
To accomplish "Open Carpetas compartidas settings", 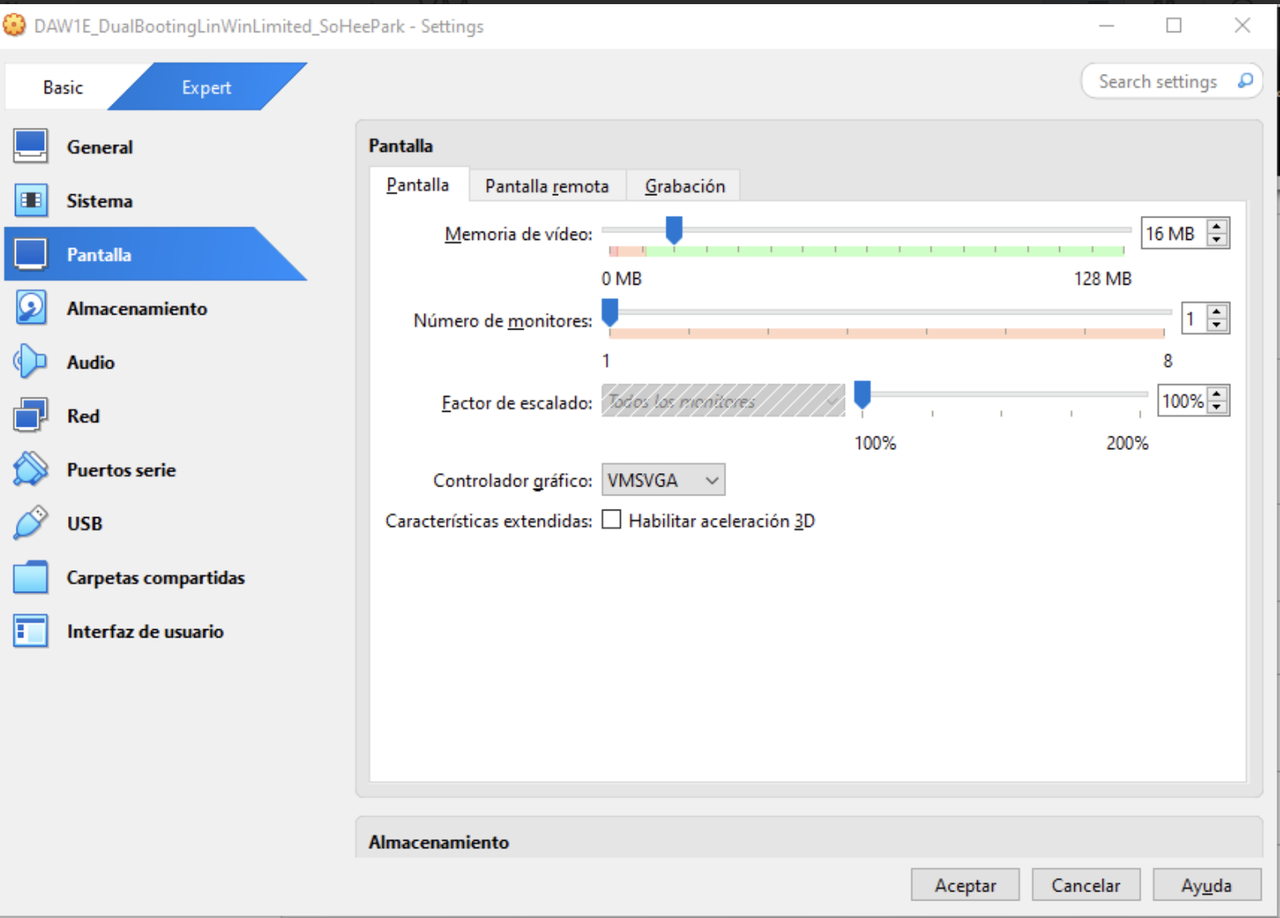I will pos(155,577).
